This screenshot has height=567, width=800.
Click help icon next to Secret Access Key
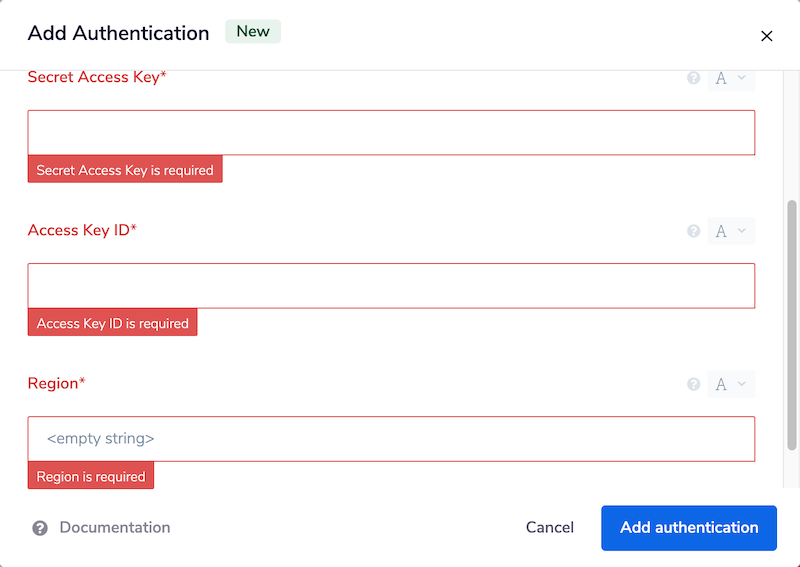point(694,78)
